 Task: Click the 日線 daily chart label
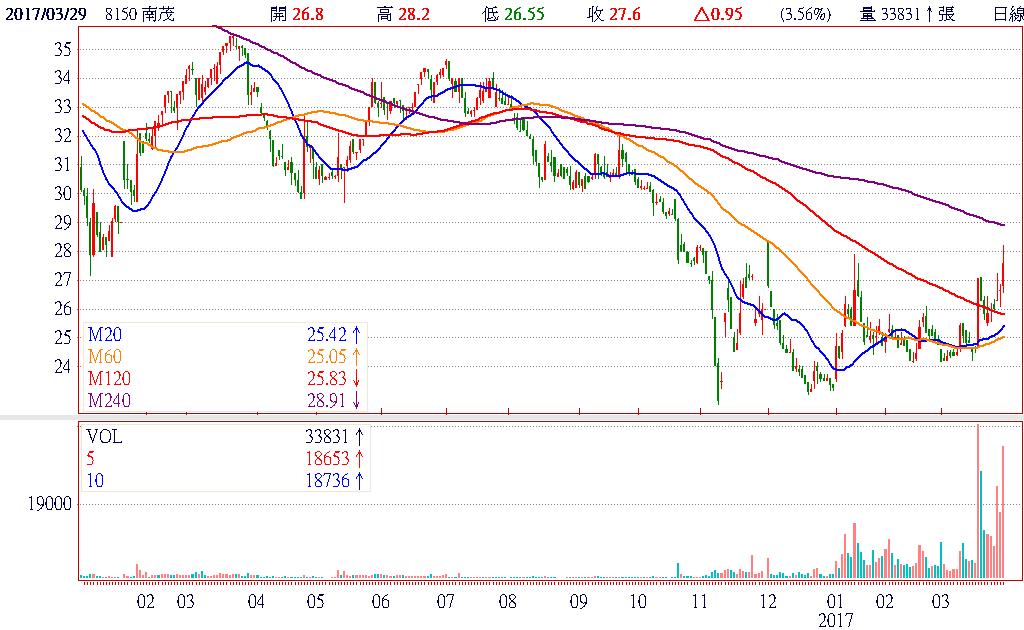(x=1007, y=13)
